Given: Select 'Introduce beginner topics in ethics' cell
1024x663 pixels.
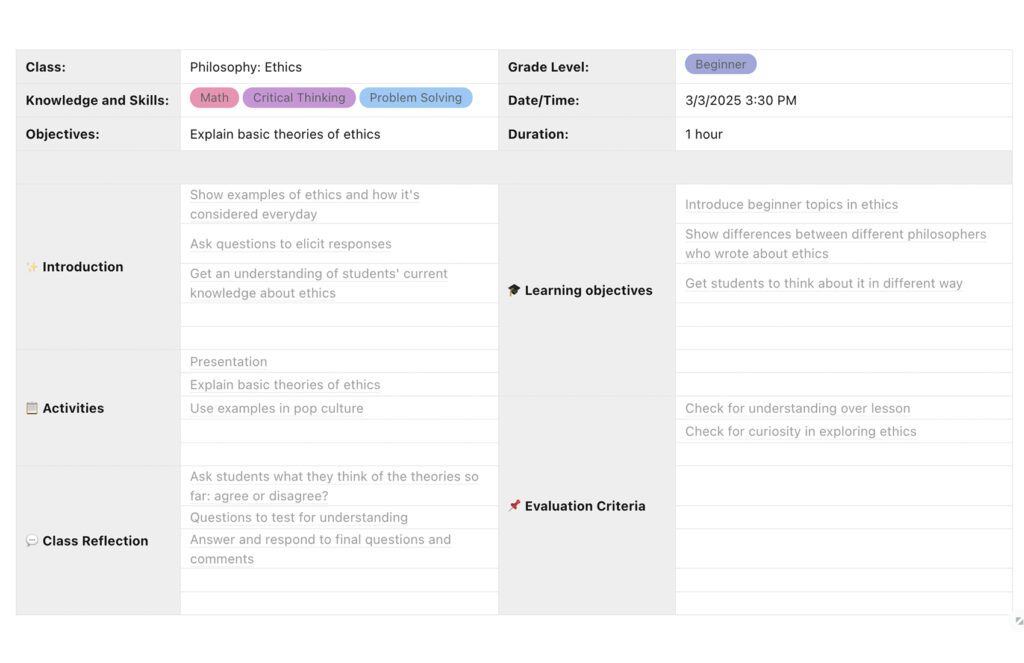Looking at the screenshot, I should (791, 205).
